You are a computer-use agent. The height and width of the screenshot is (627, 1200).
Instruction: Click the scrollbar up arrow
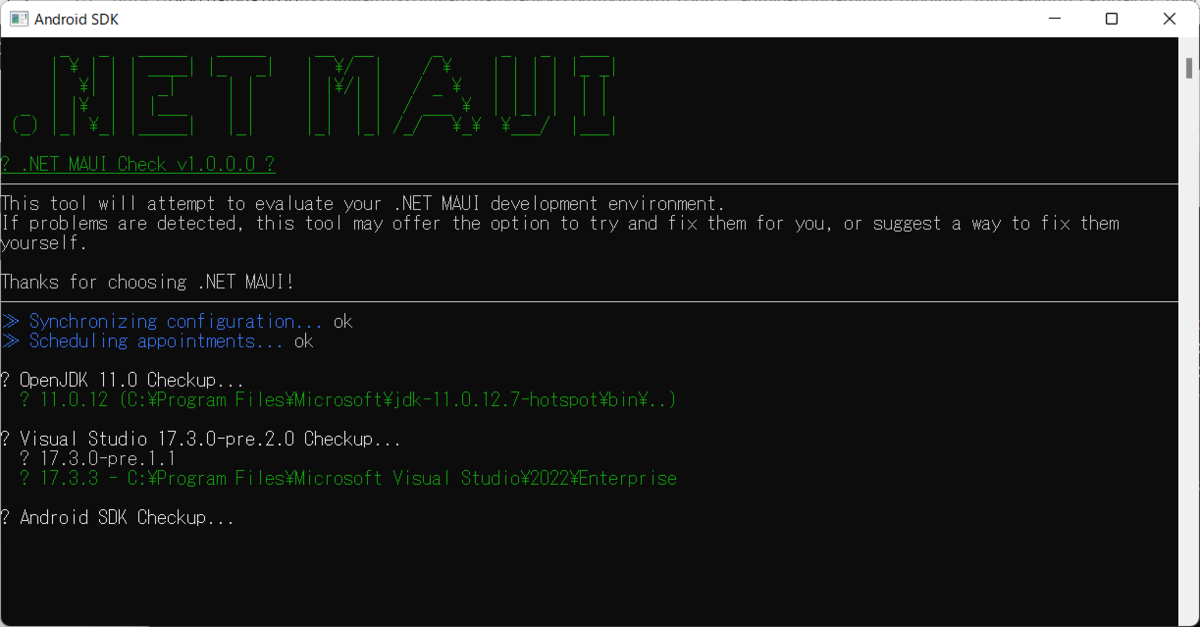coord(1189,46)
